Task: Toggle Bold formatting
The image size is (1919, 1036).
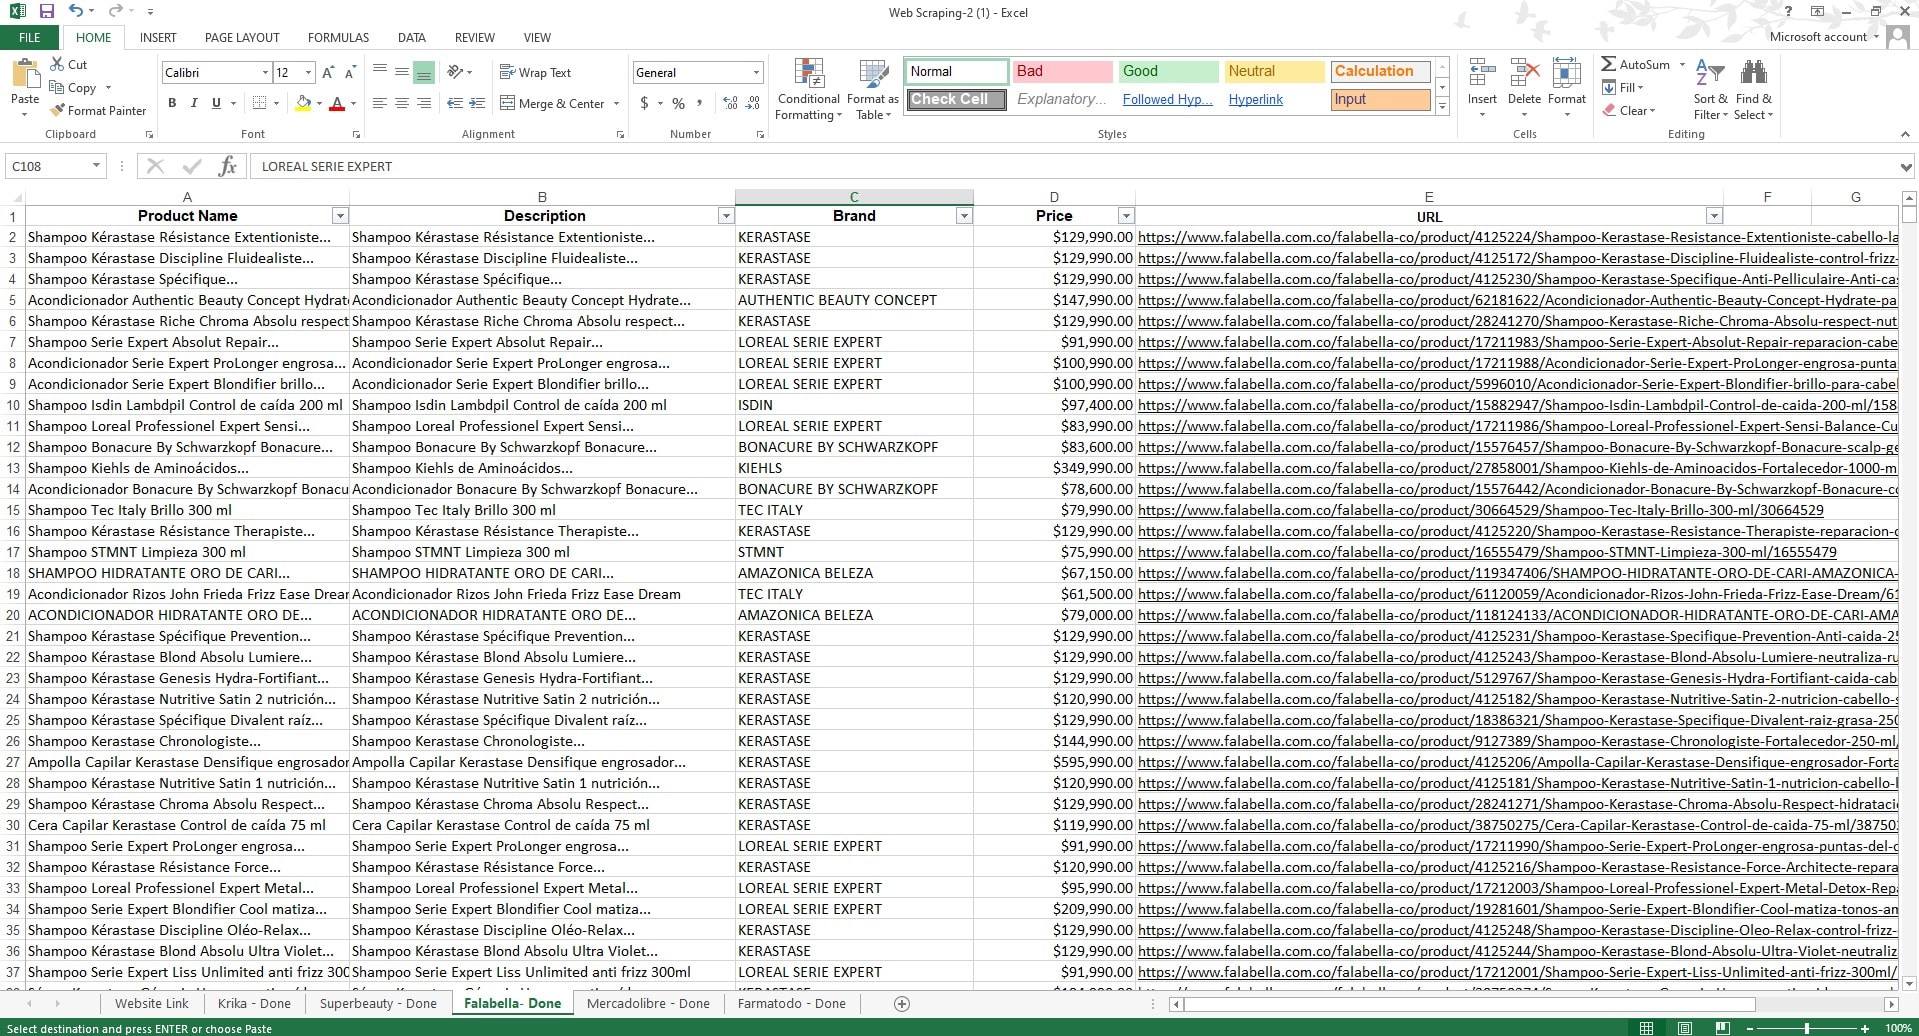Action: [172, 103]
